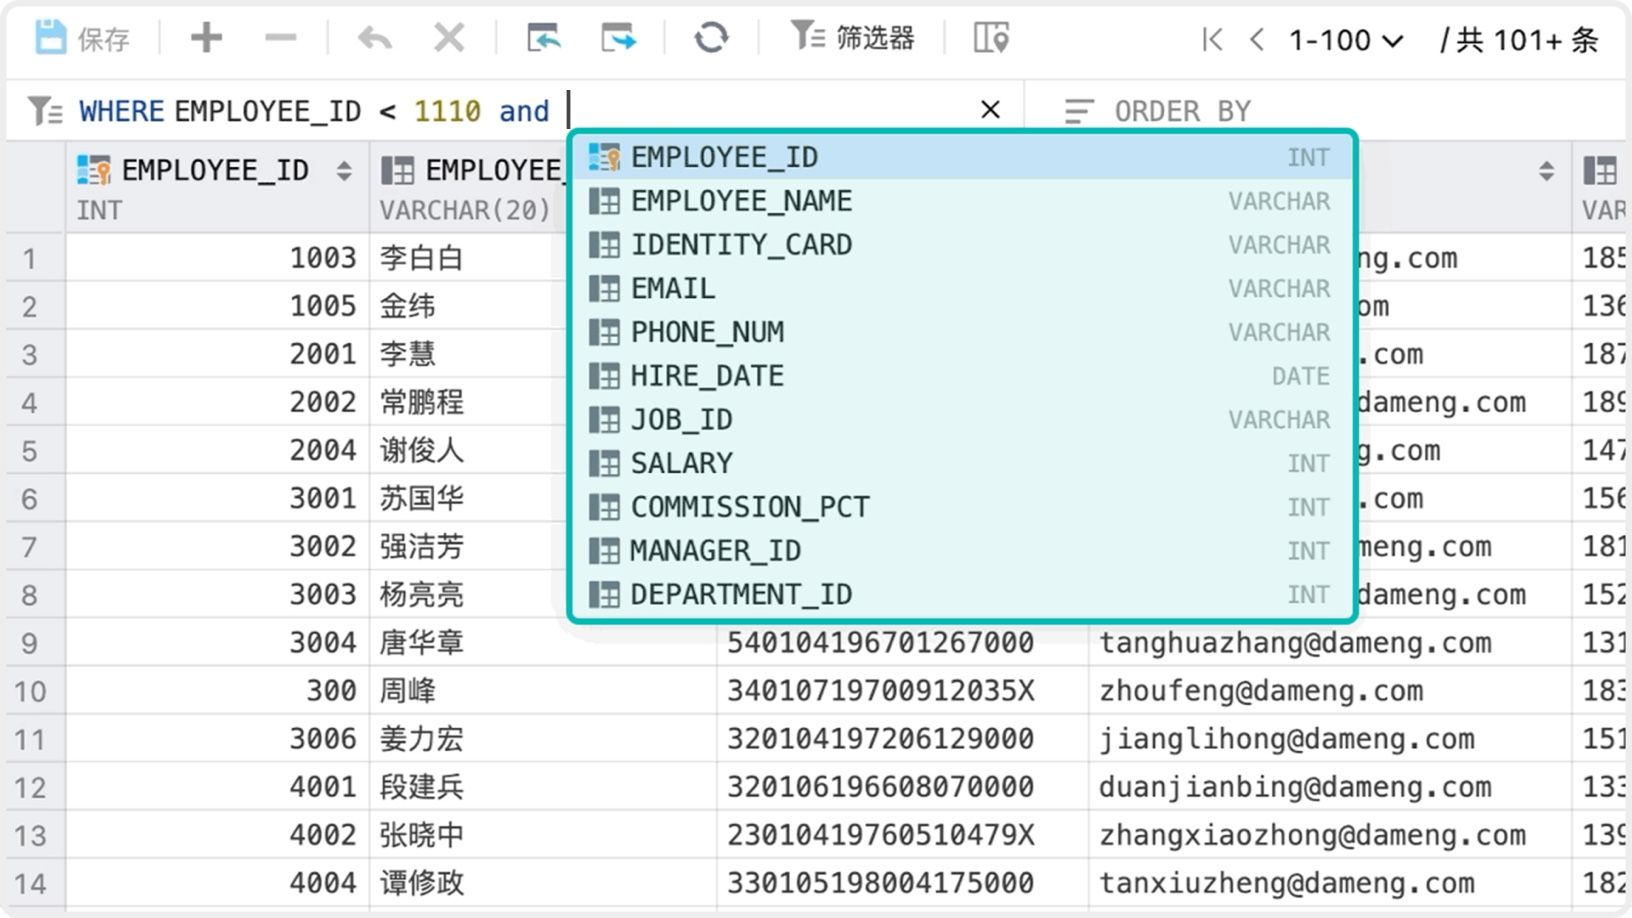This screenshot has width=1632, height=918.
Task: Click email tanghuazhang@dameng.com
Action: [x=1295, y=643]
